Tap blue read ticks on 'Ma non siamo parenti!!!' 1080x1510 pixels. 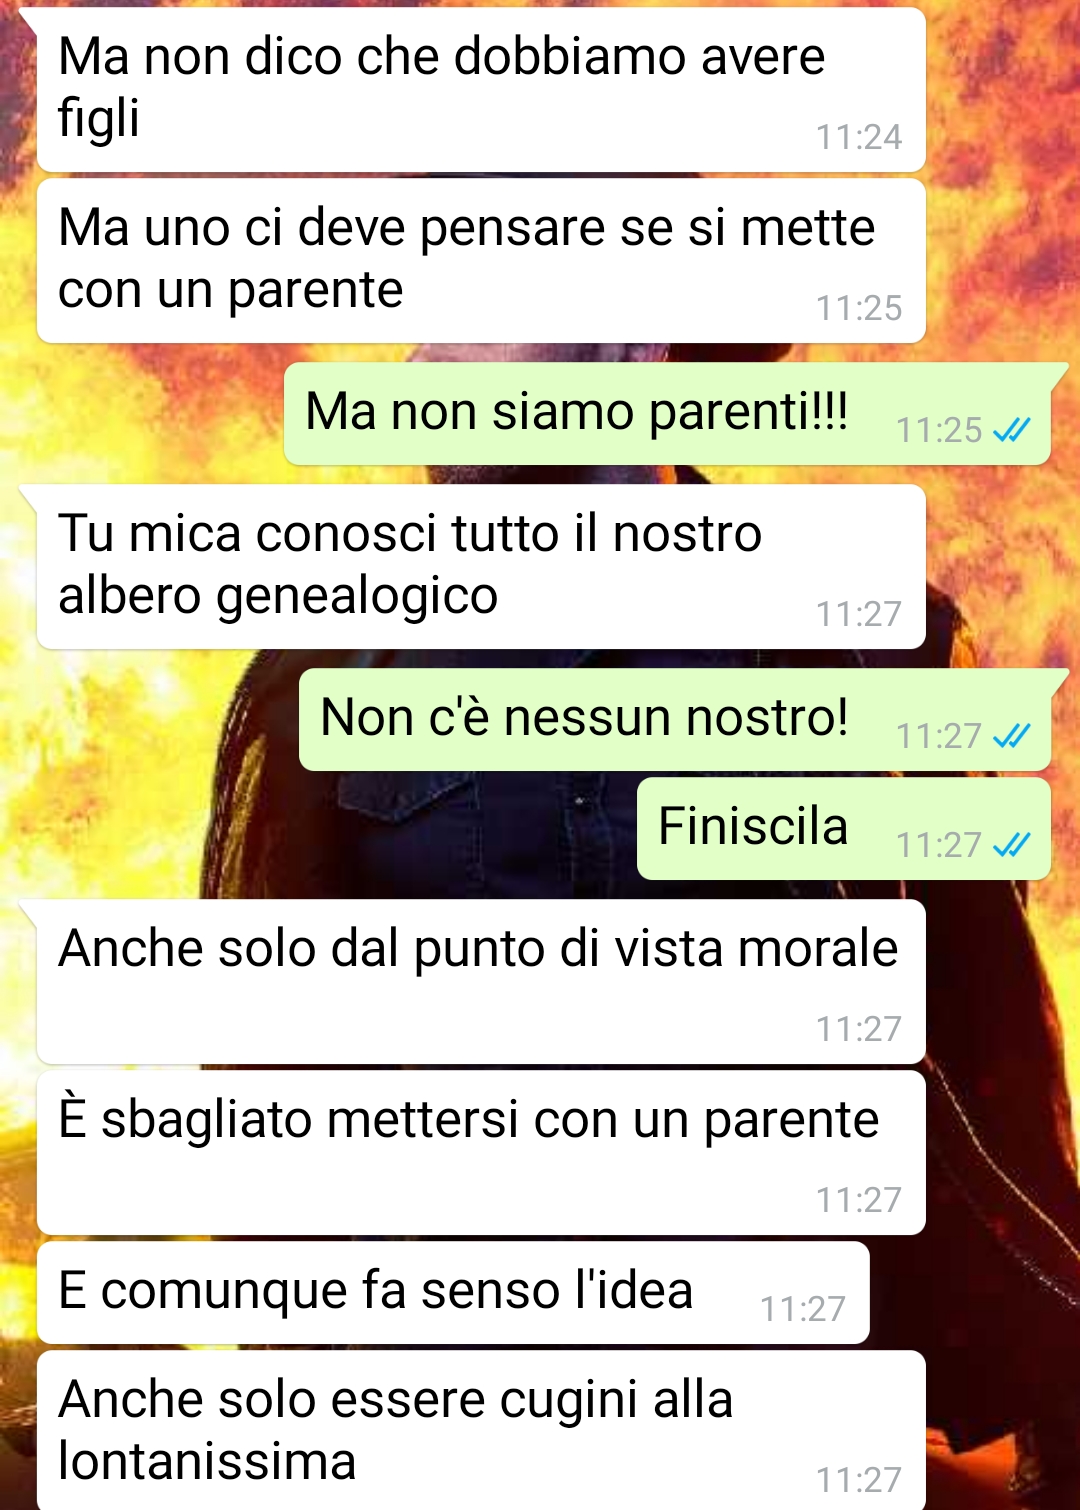(1011, 430)
